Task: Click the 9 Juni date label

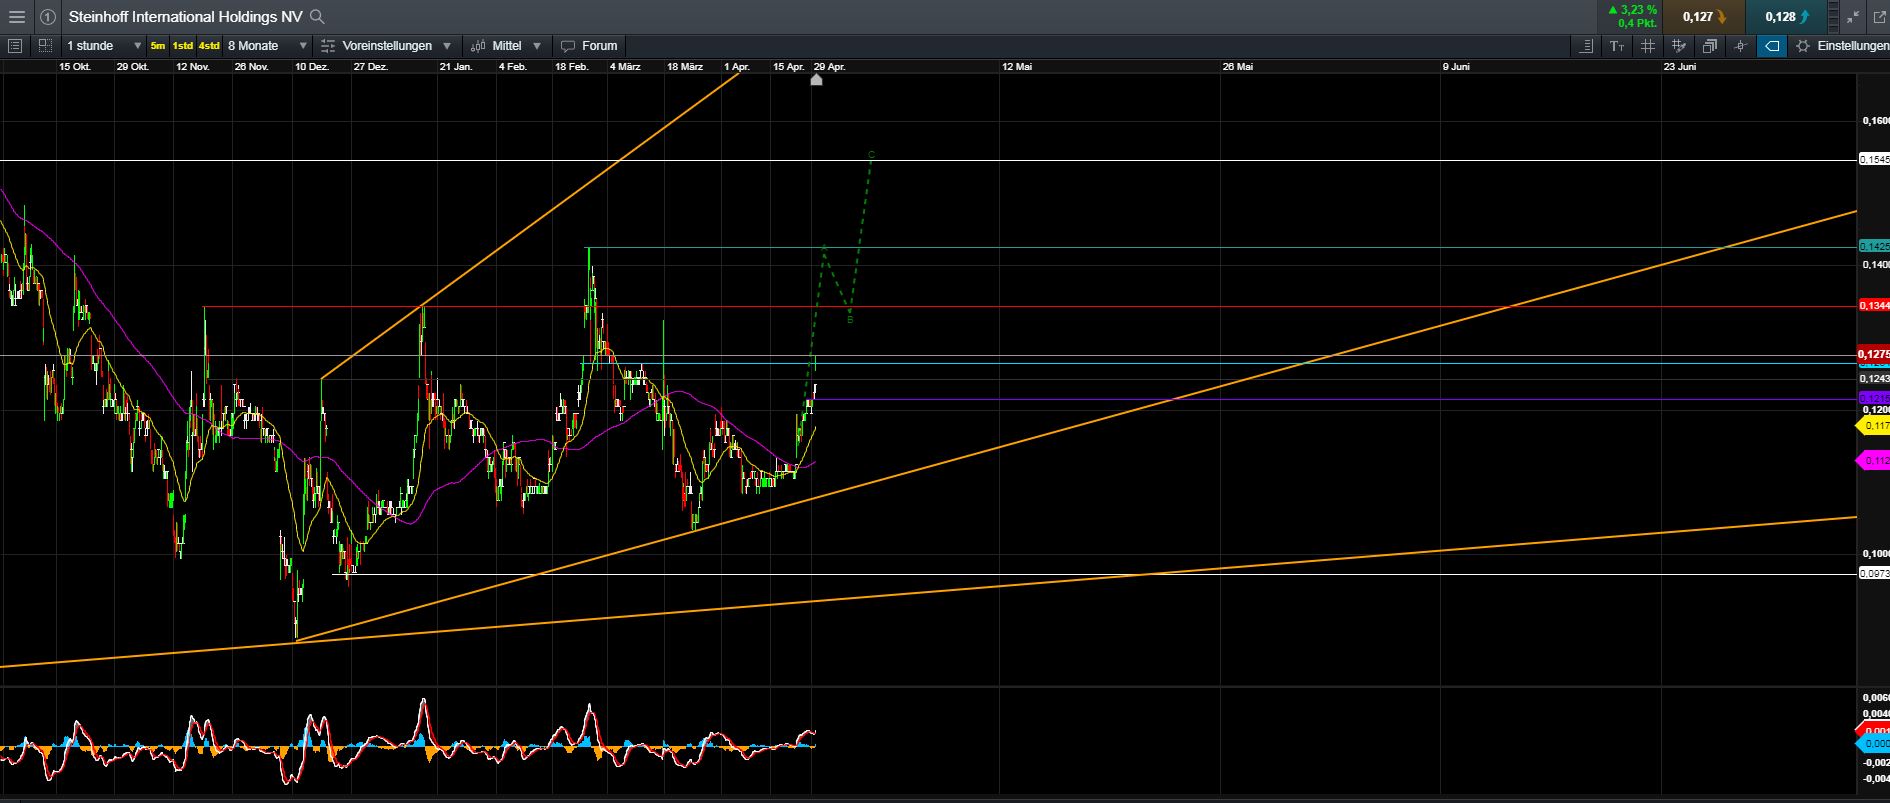Action: (x=1456, y=67)
